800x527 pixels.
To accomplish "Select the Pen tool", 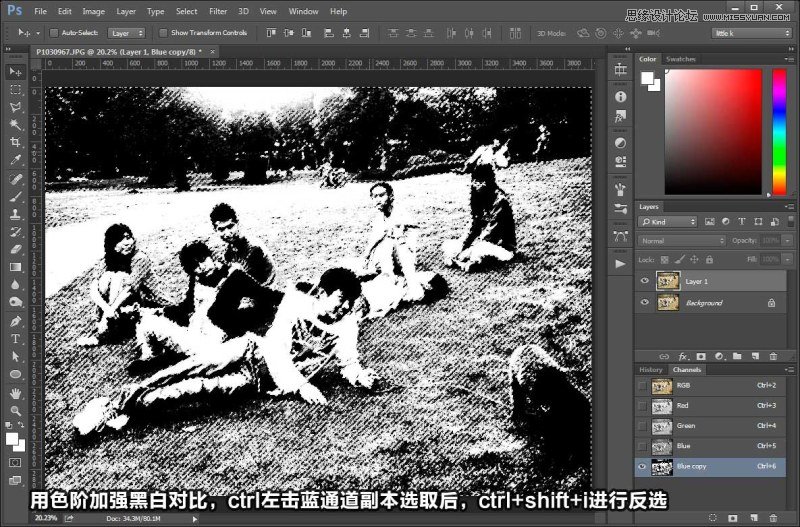I will (x=15, y=321).
